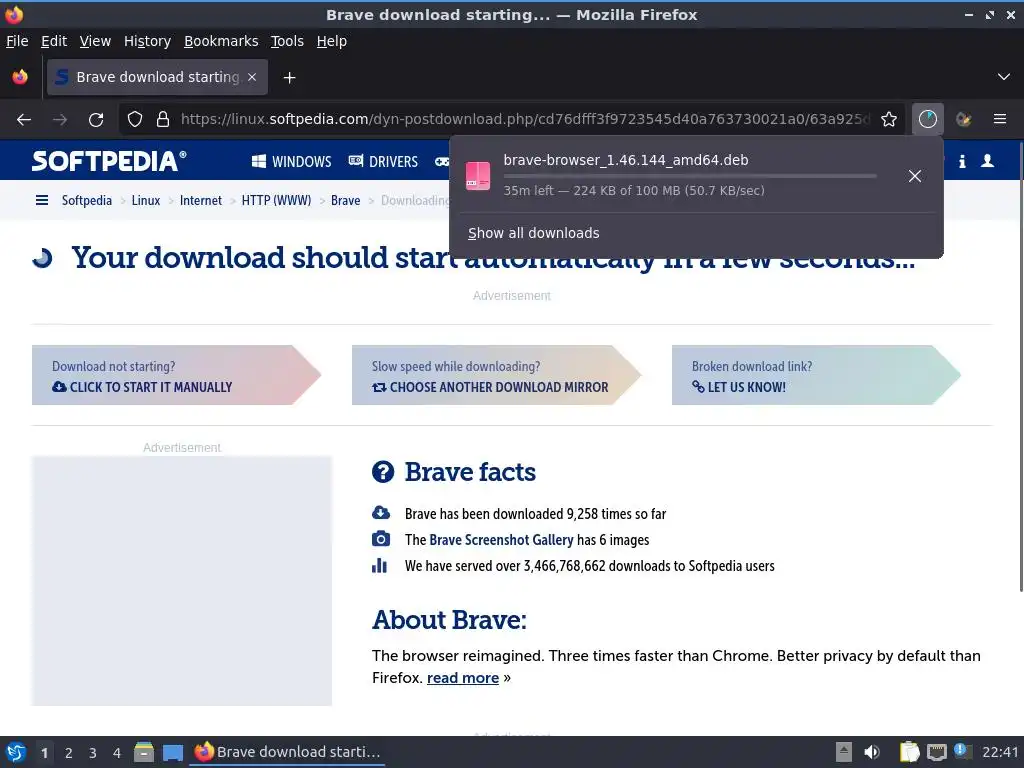Open the file manager from taskbar
This screenshot has width=1024, height=768.
click(x=144, y=752)
